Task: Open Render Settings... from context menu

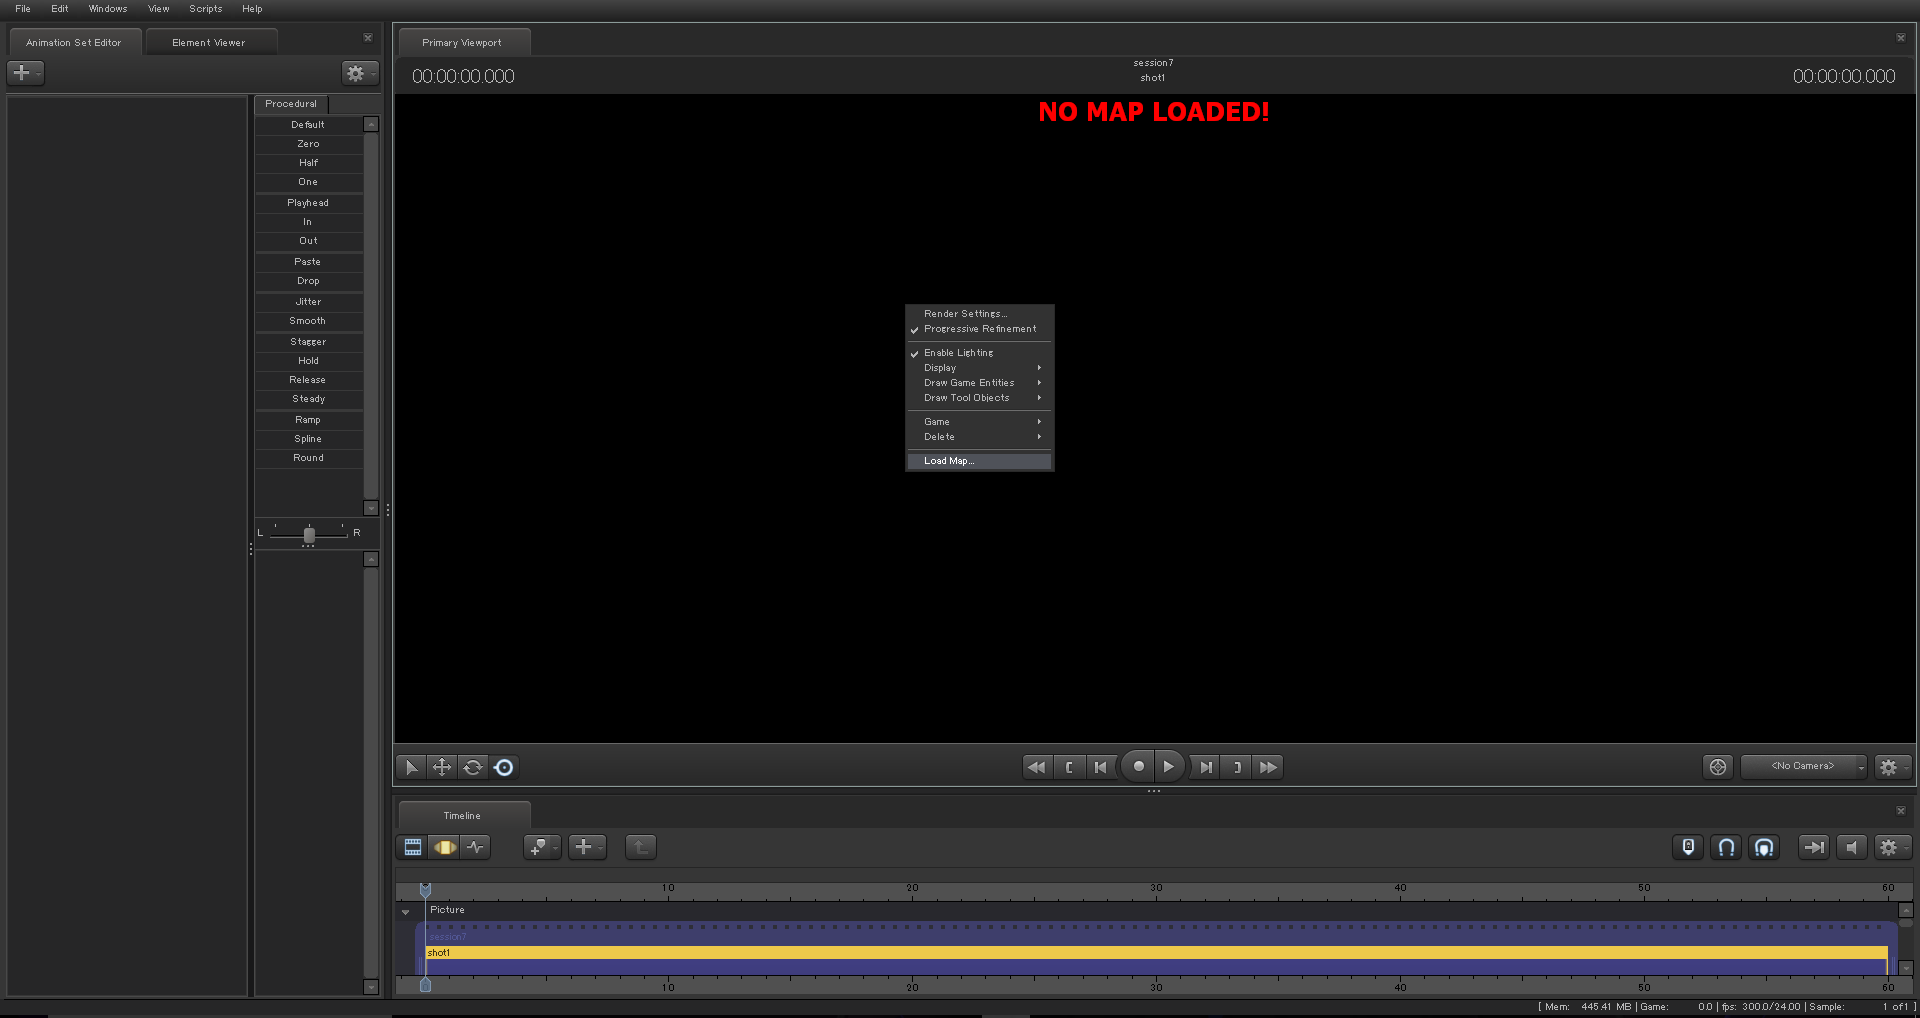Action: pos(979,314)
